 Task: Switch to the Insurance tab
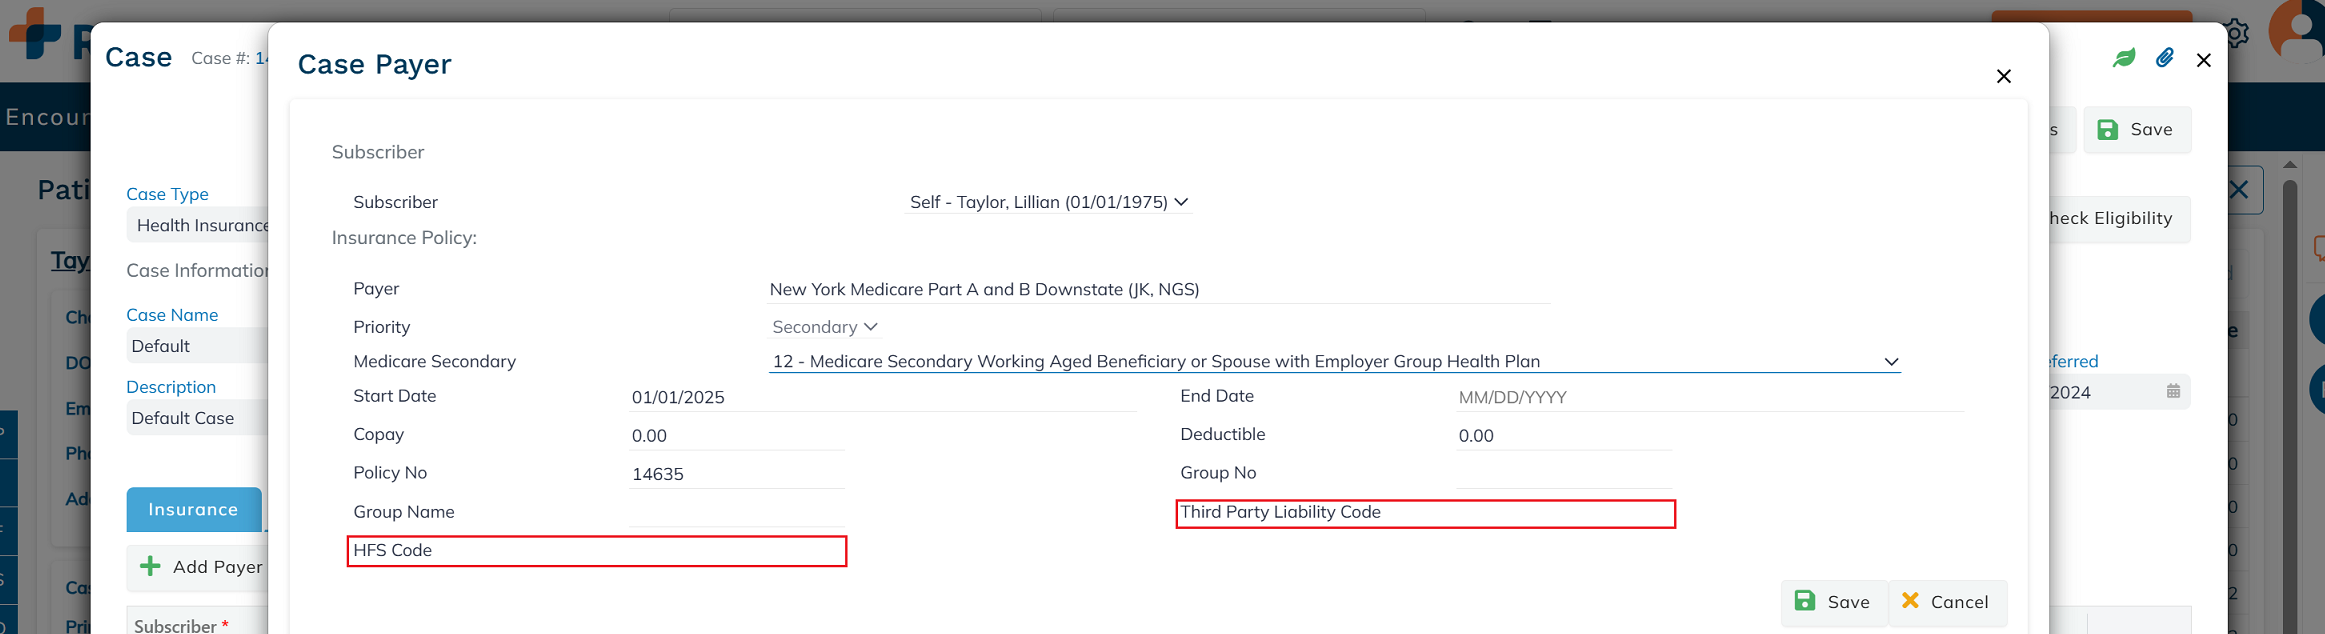(193, 510)
